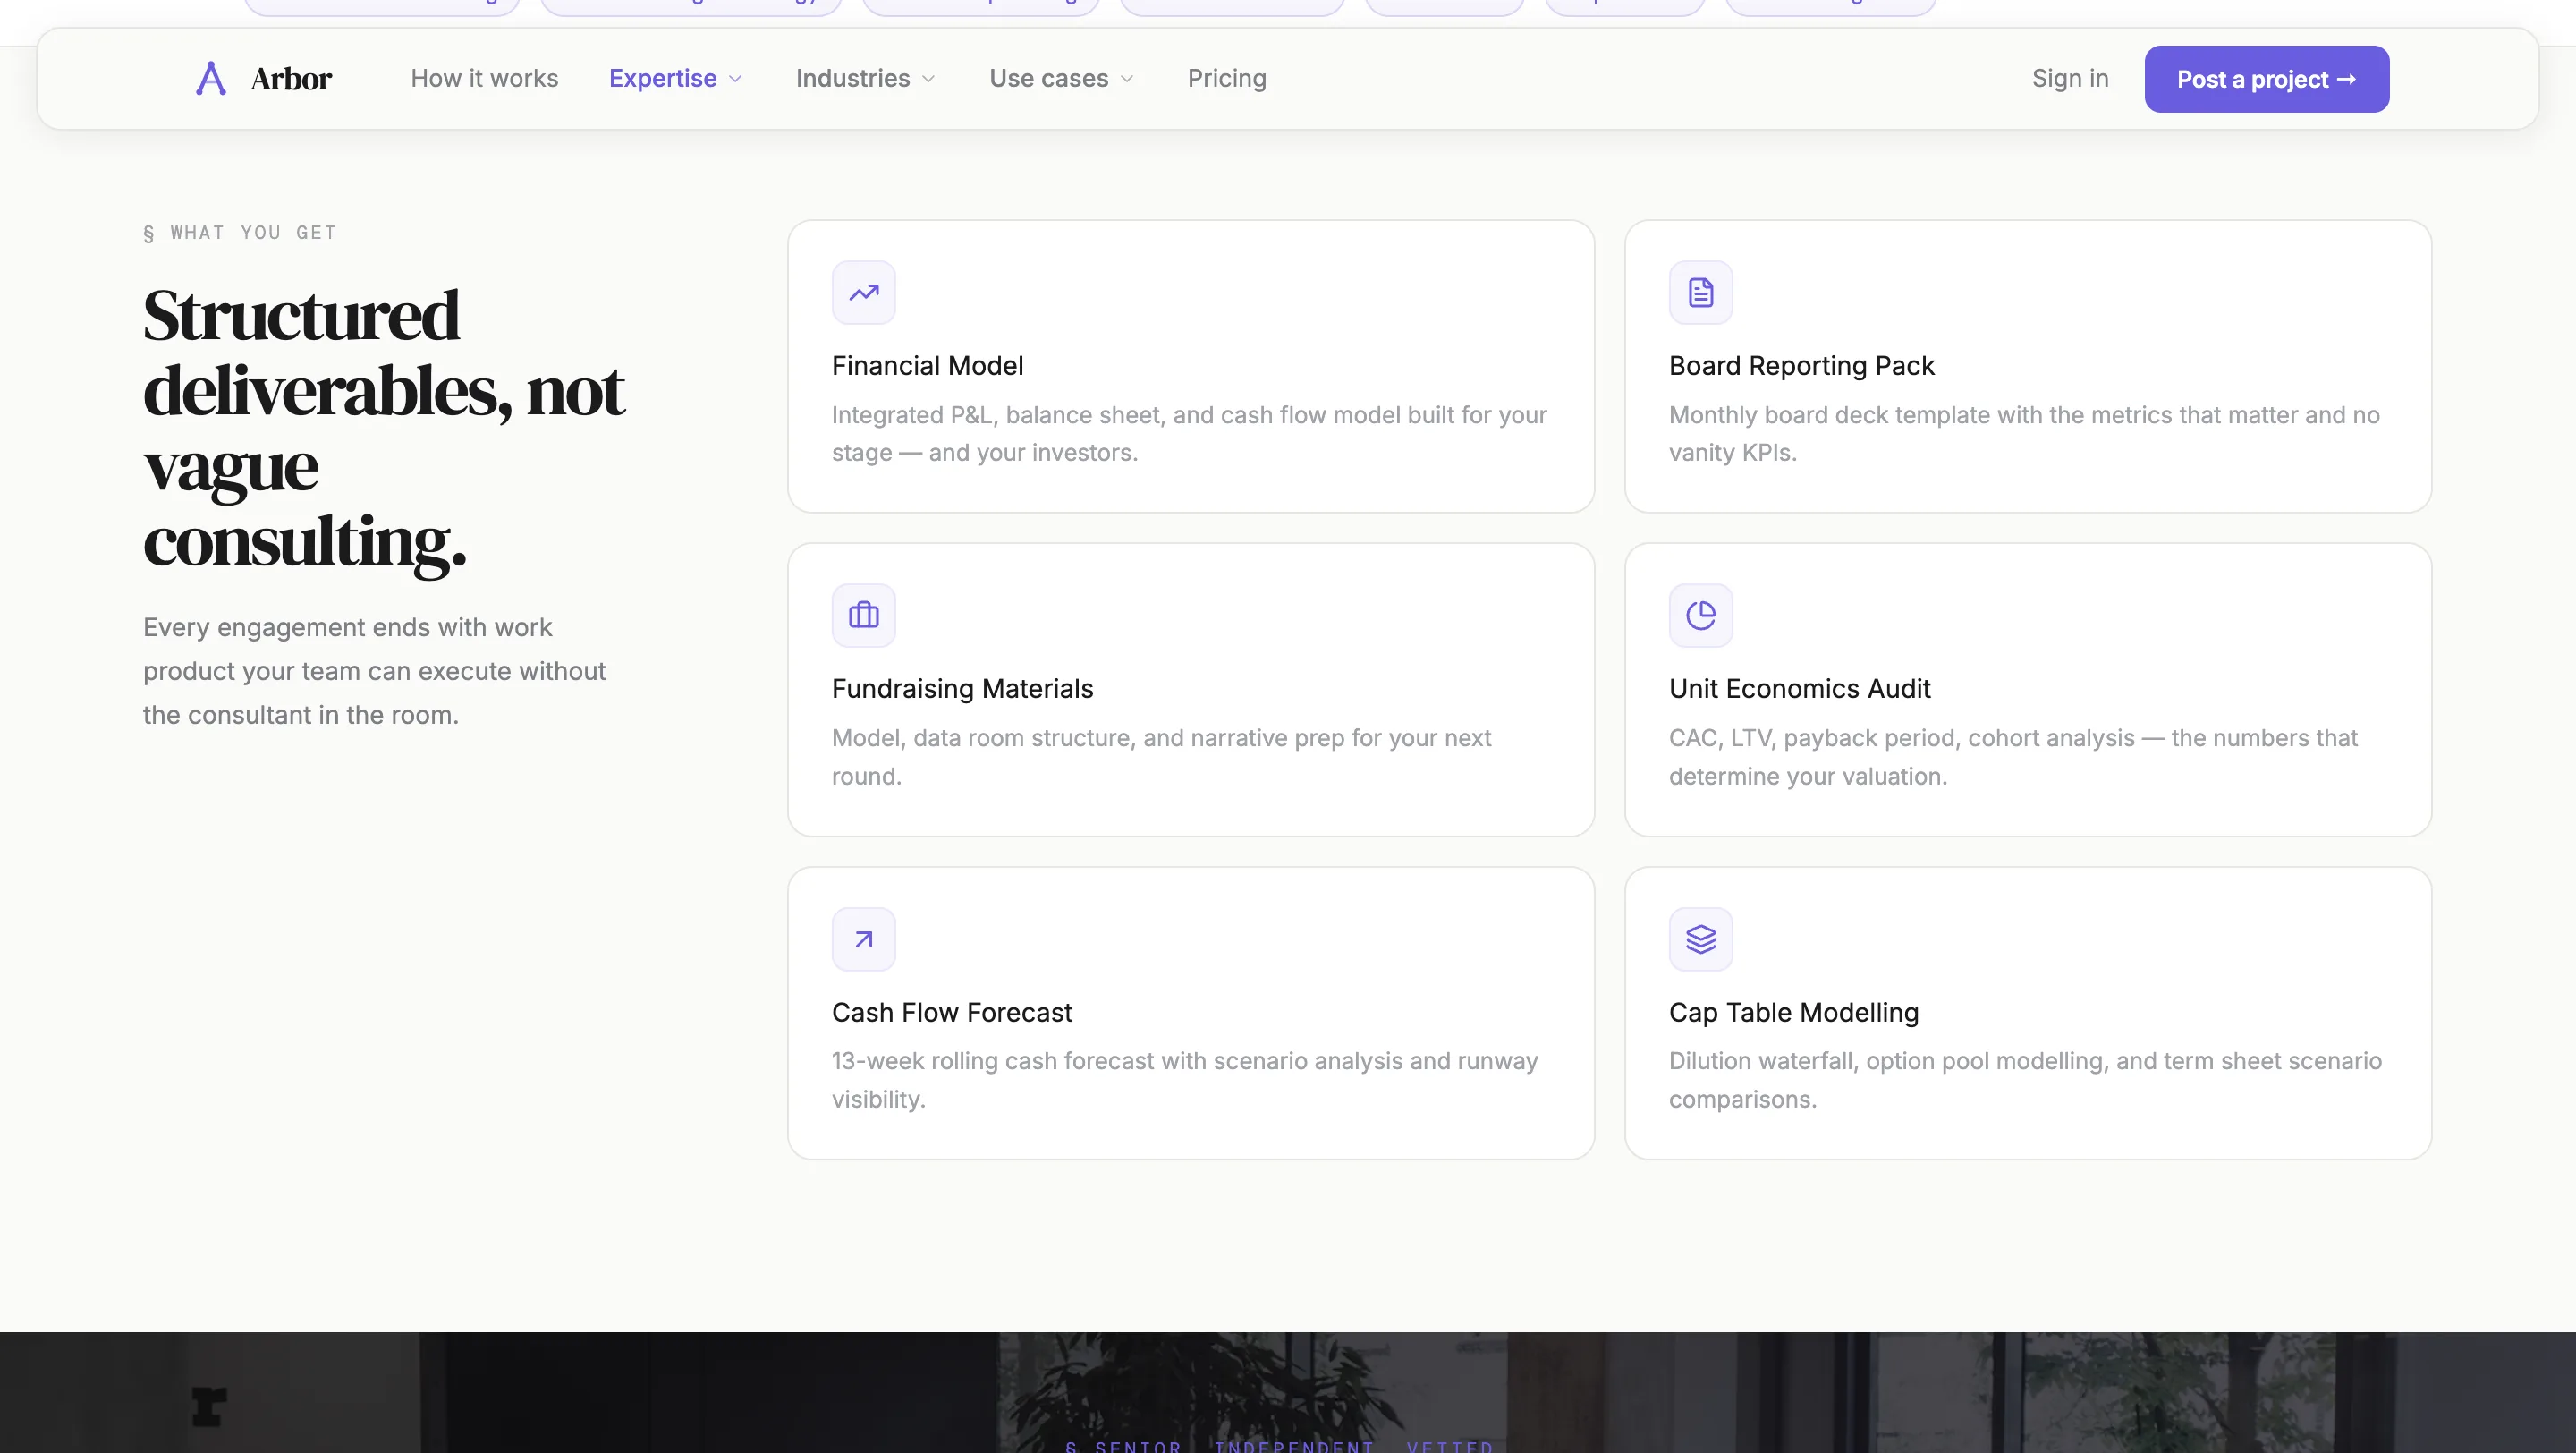The image size is (2576, 1453).
Task: Click the Cap Table Modelling layers icon
Action: [x=1699, y=938]
